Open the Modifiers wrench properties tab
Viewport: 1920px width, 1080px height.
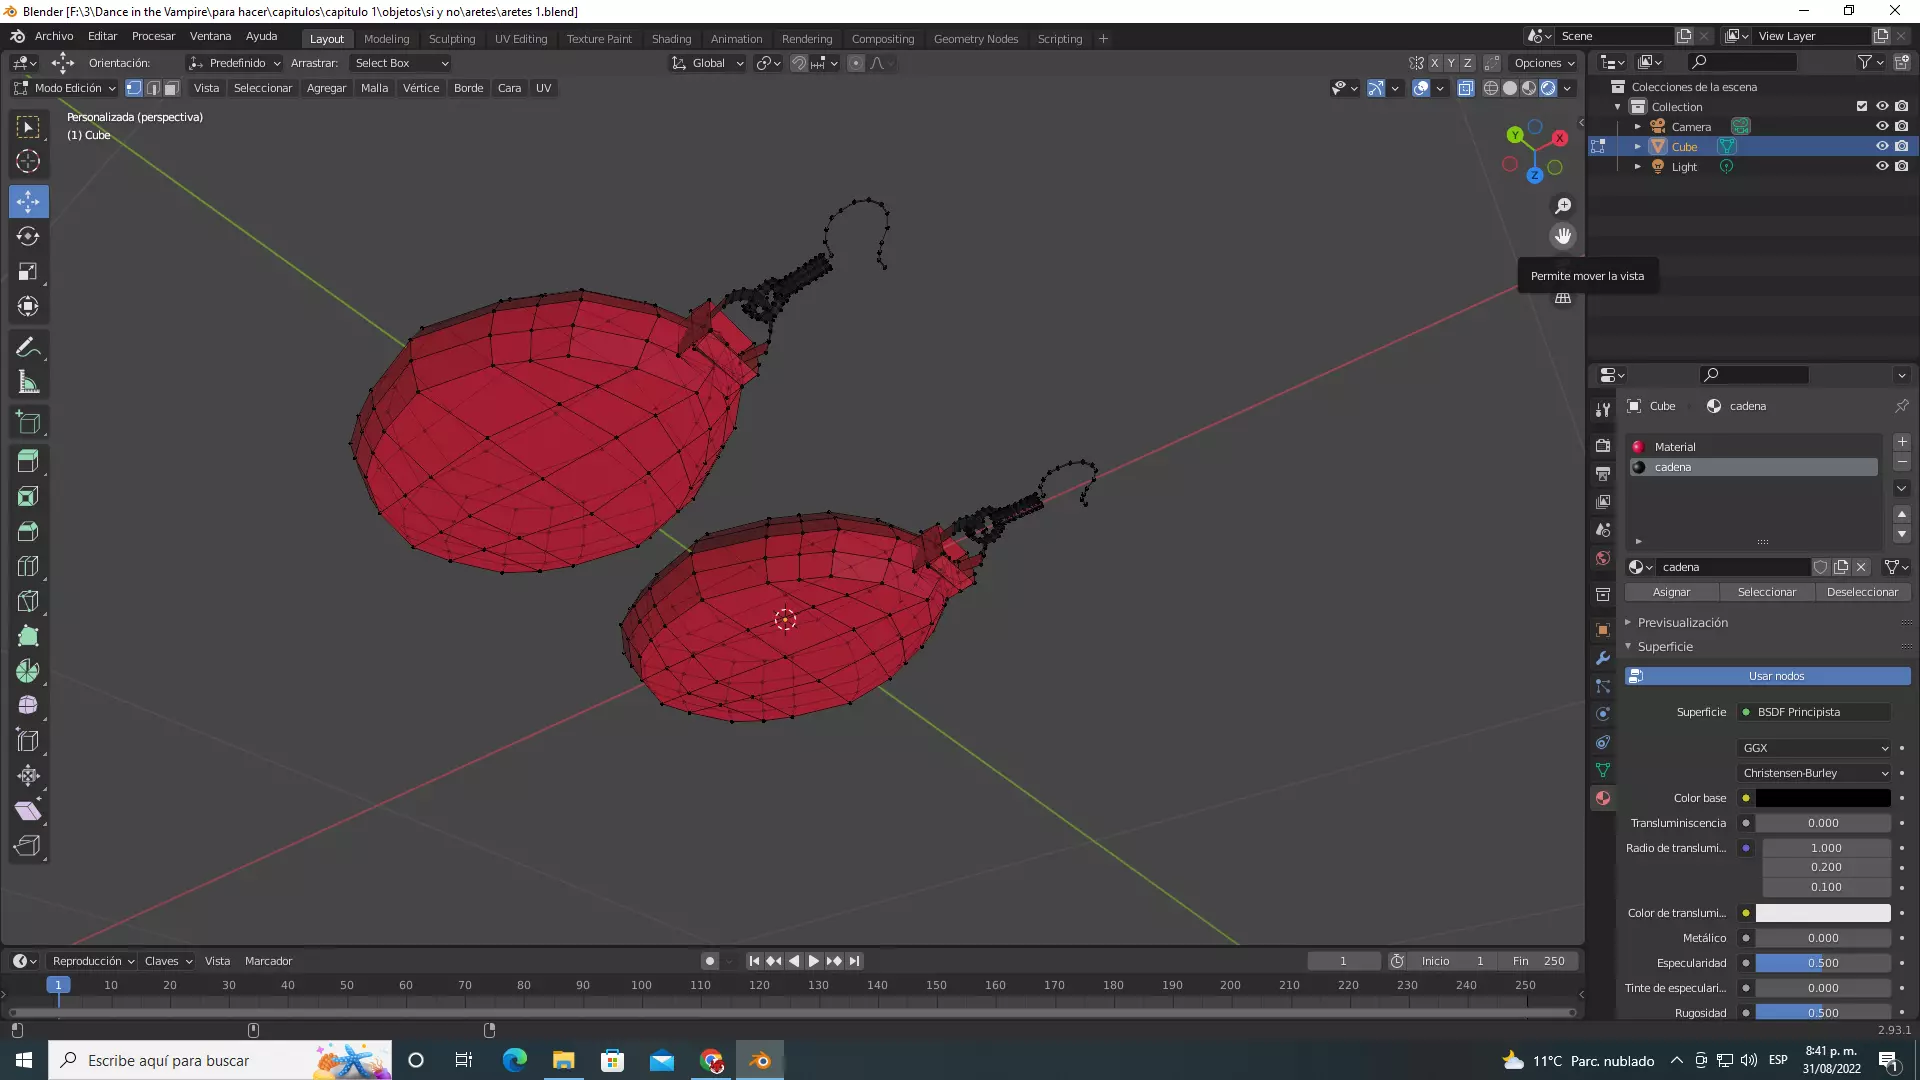click(1603, 658)
